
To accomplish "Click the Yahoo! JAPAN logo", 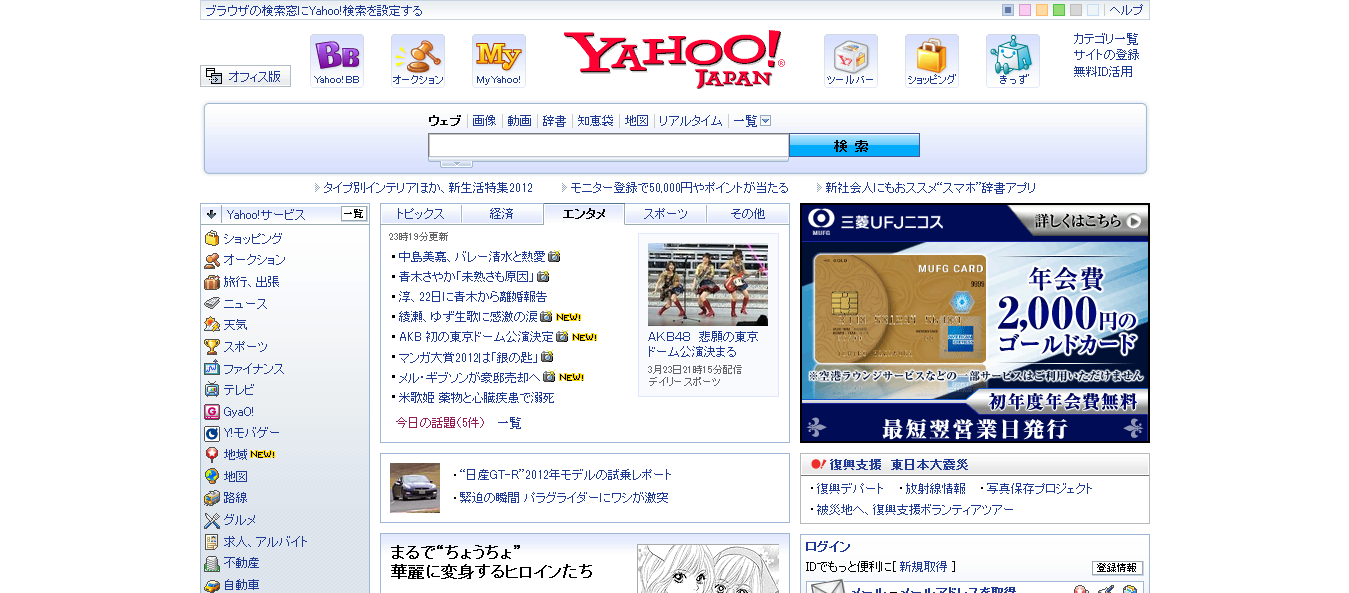I will [674, 59].
